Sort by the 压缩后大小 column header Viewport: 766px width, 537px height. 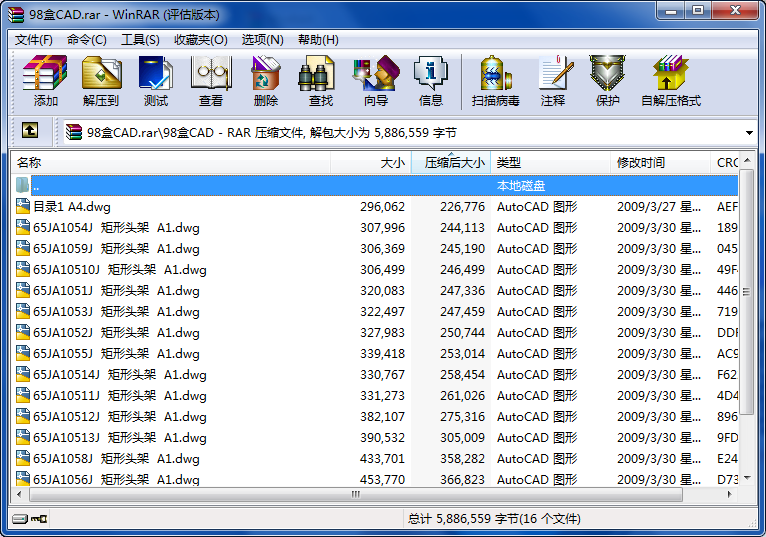click(x=451, y=163)
